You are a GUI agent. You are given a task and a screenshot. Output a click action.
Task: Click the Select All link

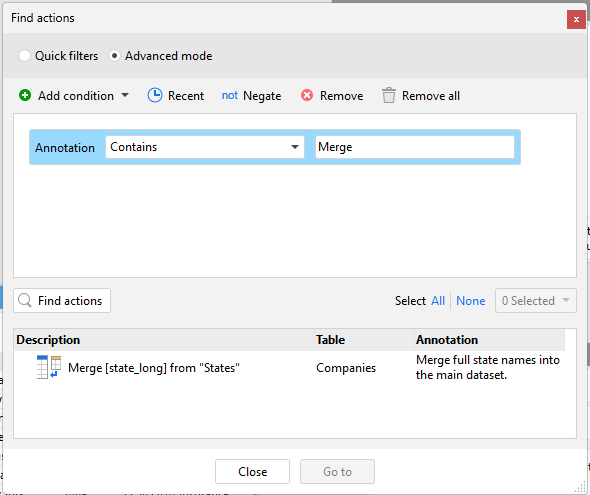[438, 301]
